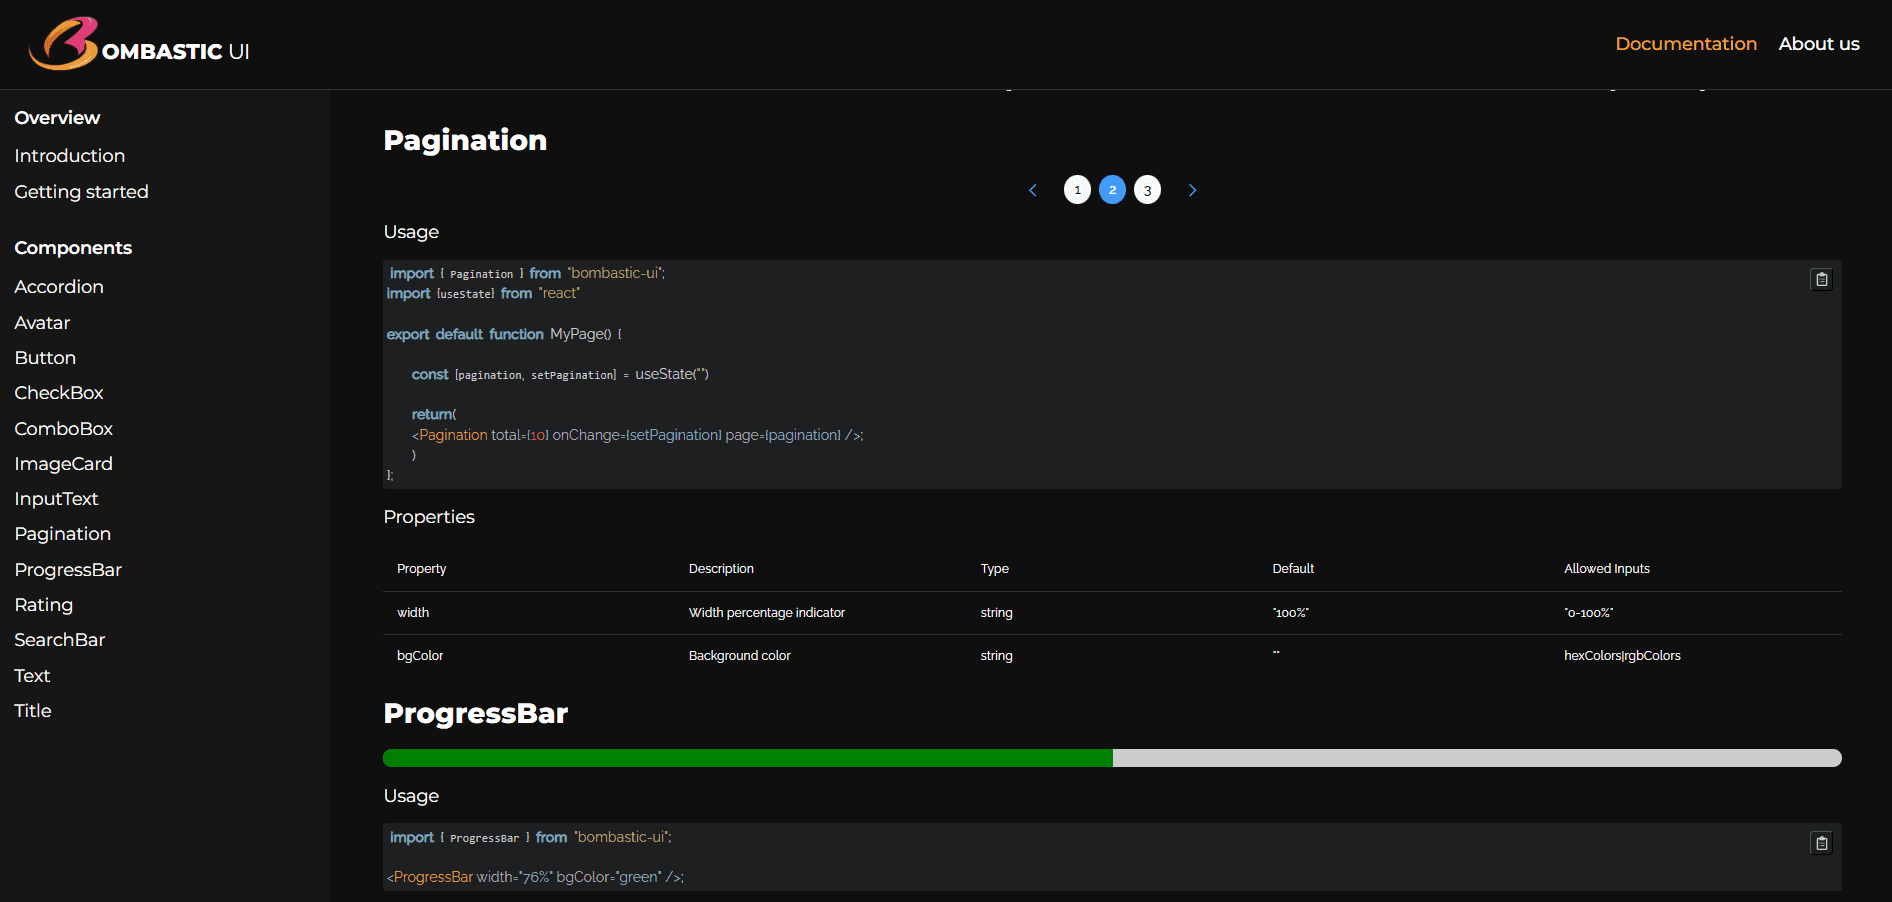Open the Getting started guide

(81, 191)
